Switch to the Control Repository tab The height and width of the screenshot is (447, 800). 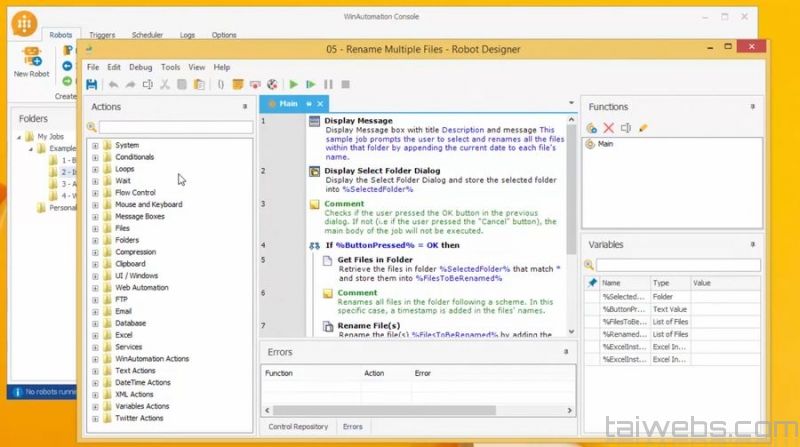[x=298, y=427]
